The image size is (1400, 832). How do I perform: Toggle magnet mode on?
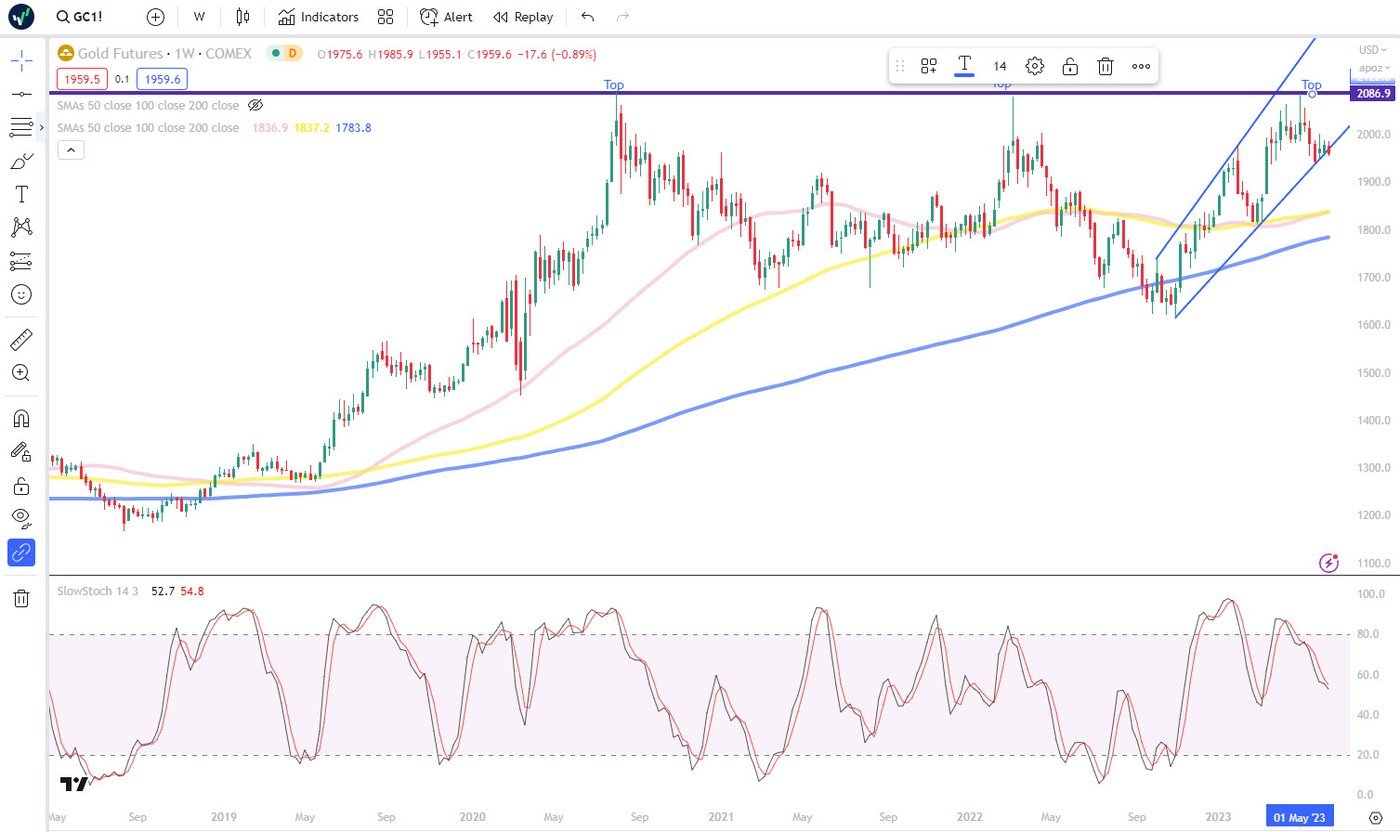[21, 419]
